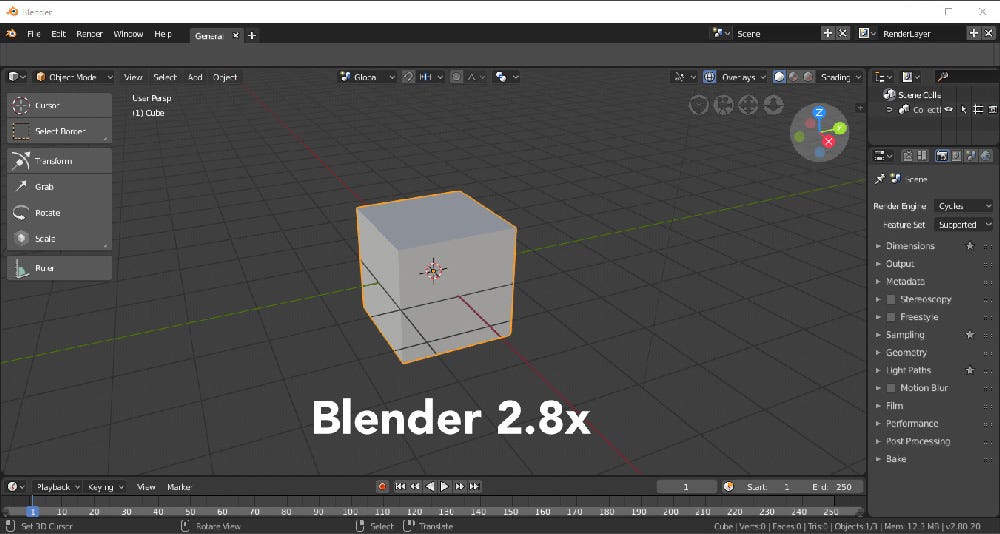Enable the Stereoscopy checkbox

(891, 299)
